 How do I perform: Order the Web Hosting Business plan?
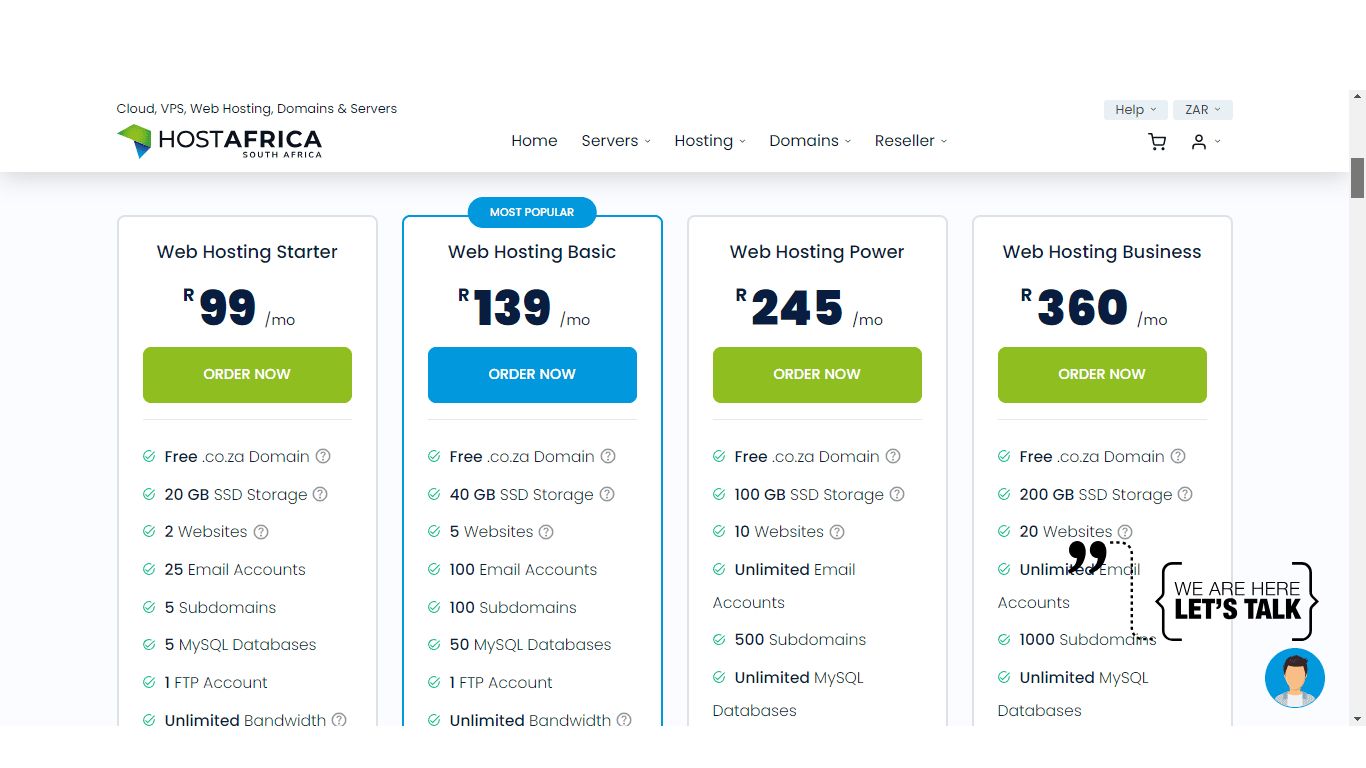coord(1102,375)
